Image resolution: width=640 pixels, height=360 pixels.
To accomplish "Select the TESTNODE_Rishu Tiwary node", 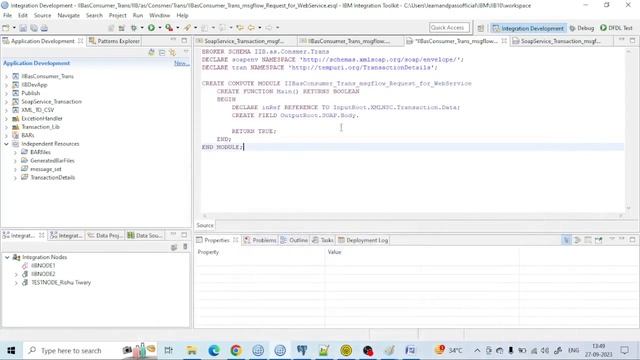I will click(x=61, y=282).
